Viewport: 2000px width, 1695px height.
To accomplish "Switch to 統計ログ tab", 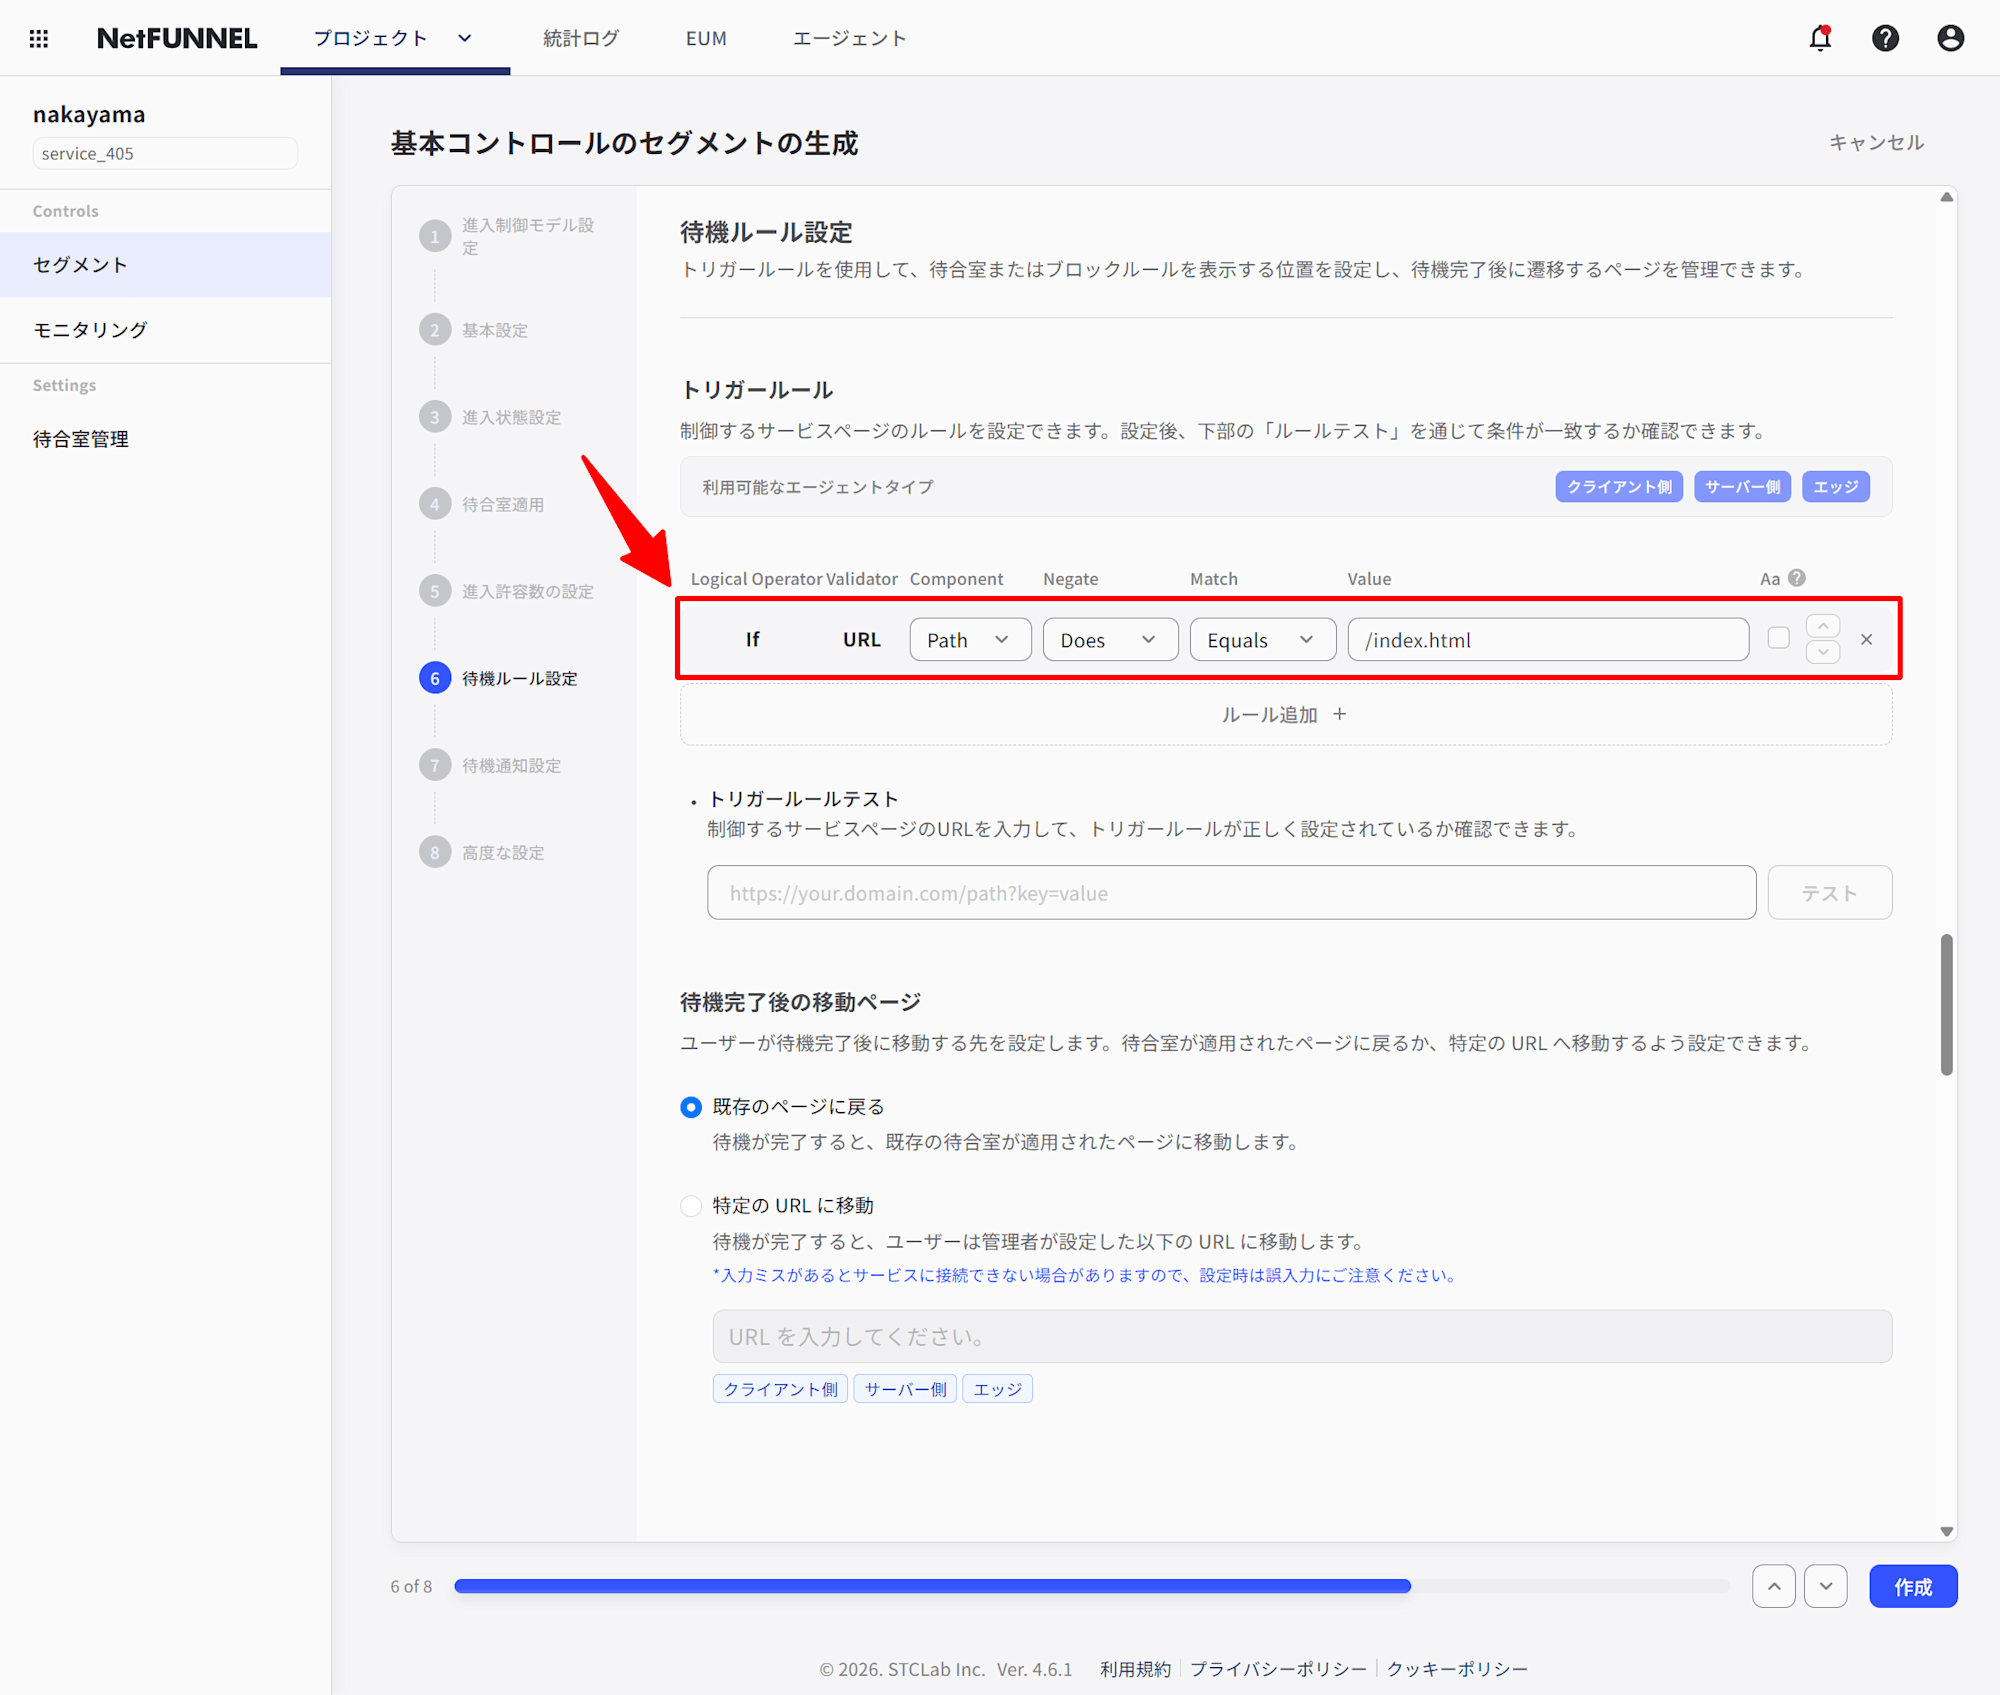I will [581, 38].
